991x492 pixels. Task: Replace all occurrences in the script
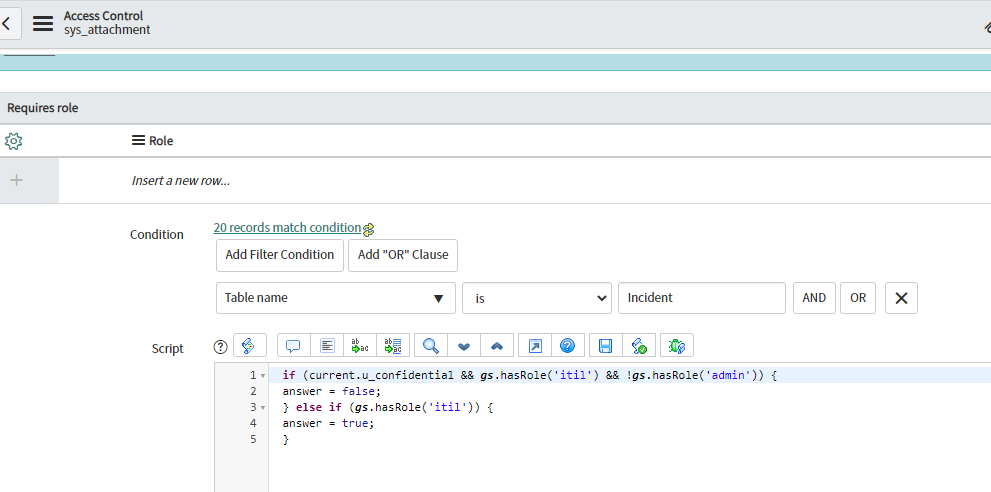click(393, 345)
